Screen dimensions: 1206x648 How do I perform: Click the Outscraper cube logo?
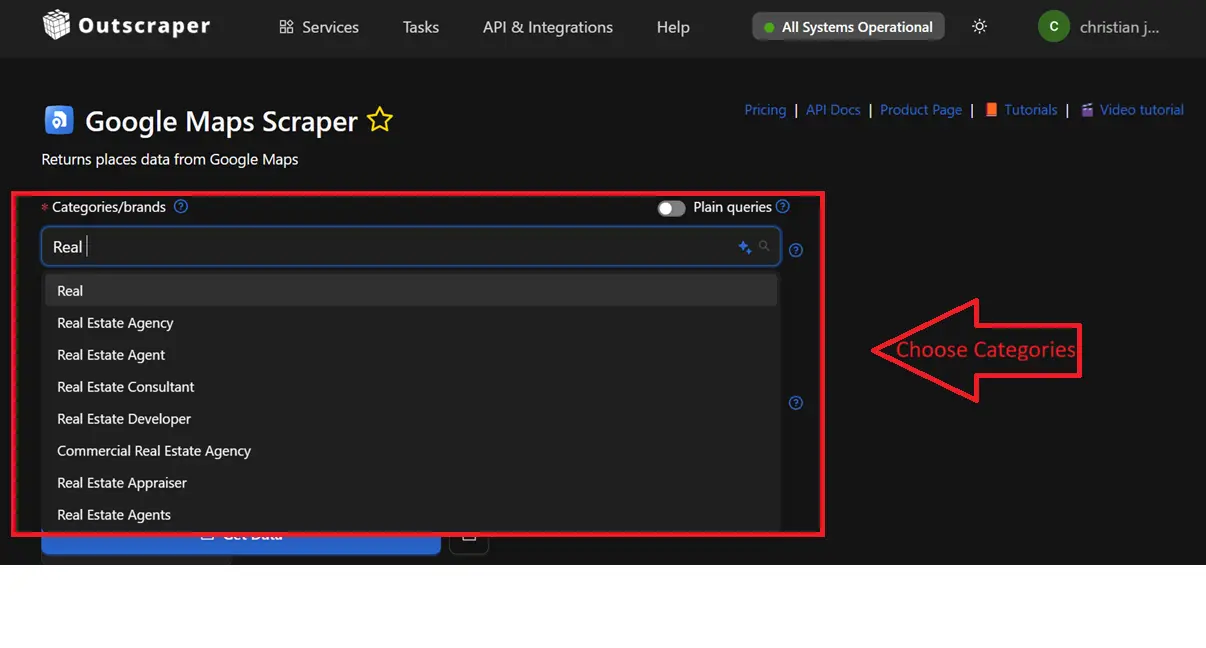click(57, 25)
